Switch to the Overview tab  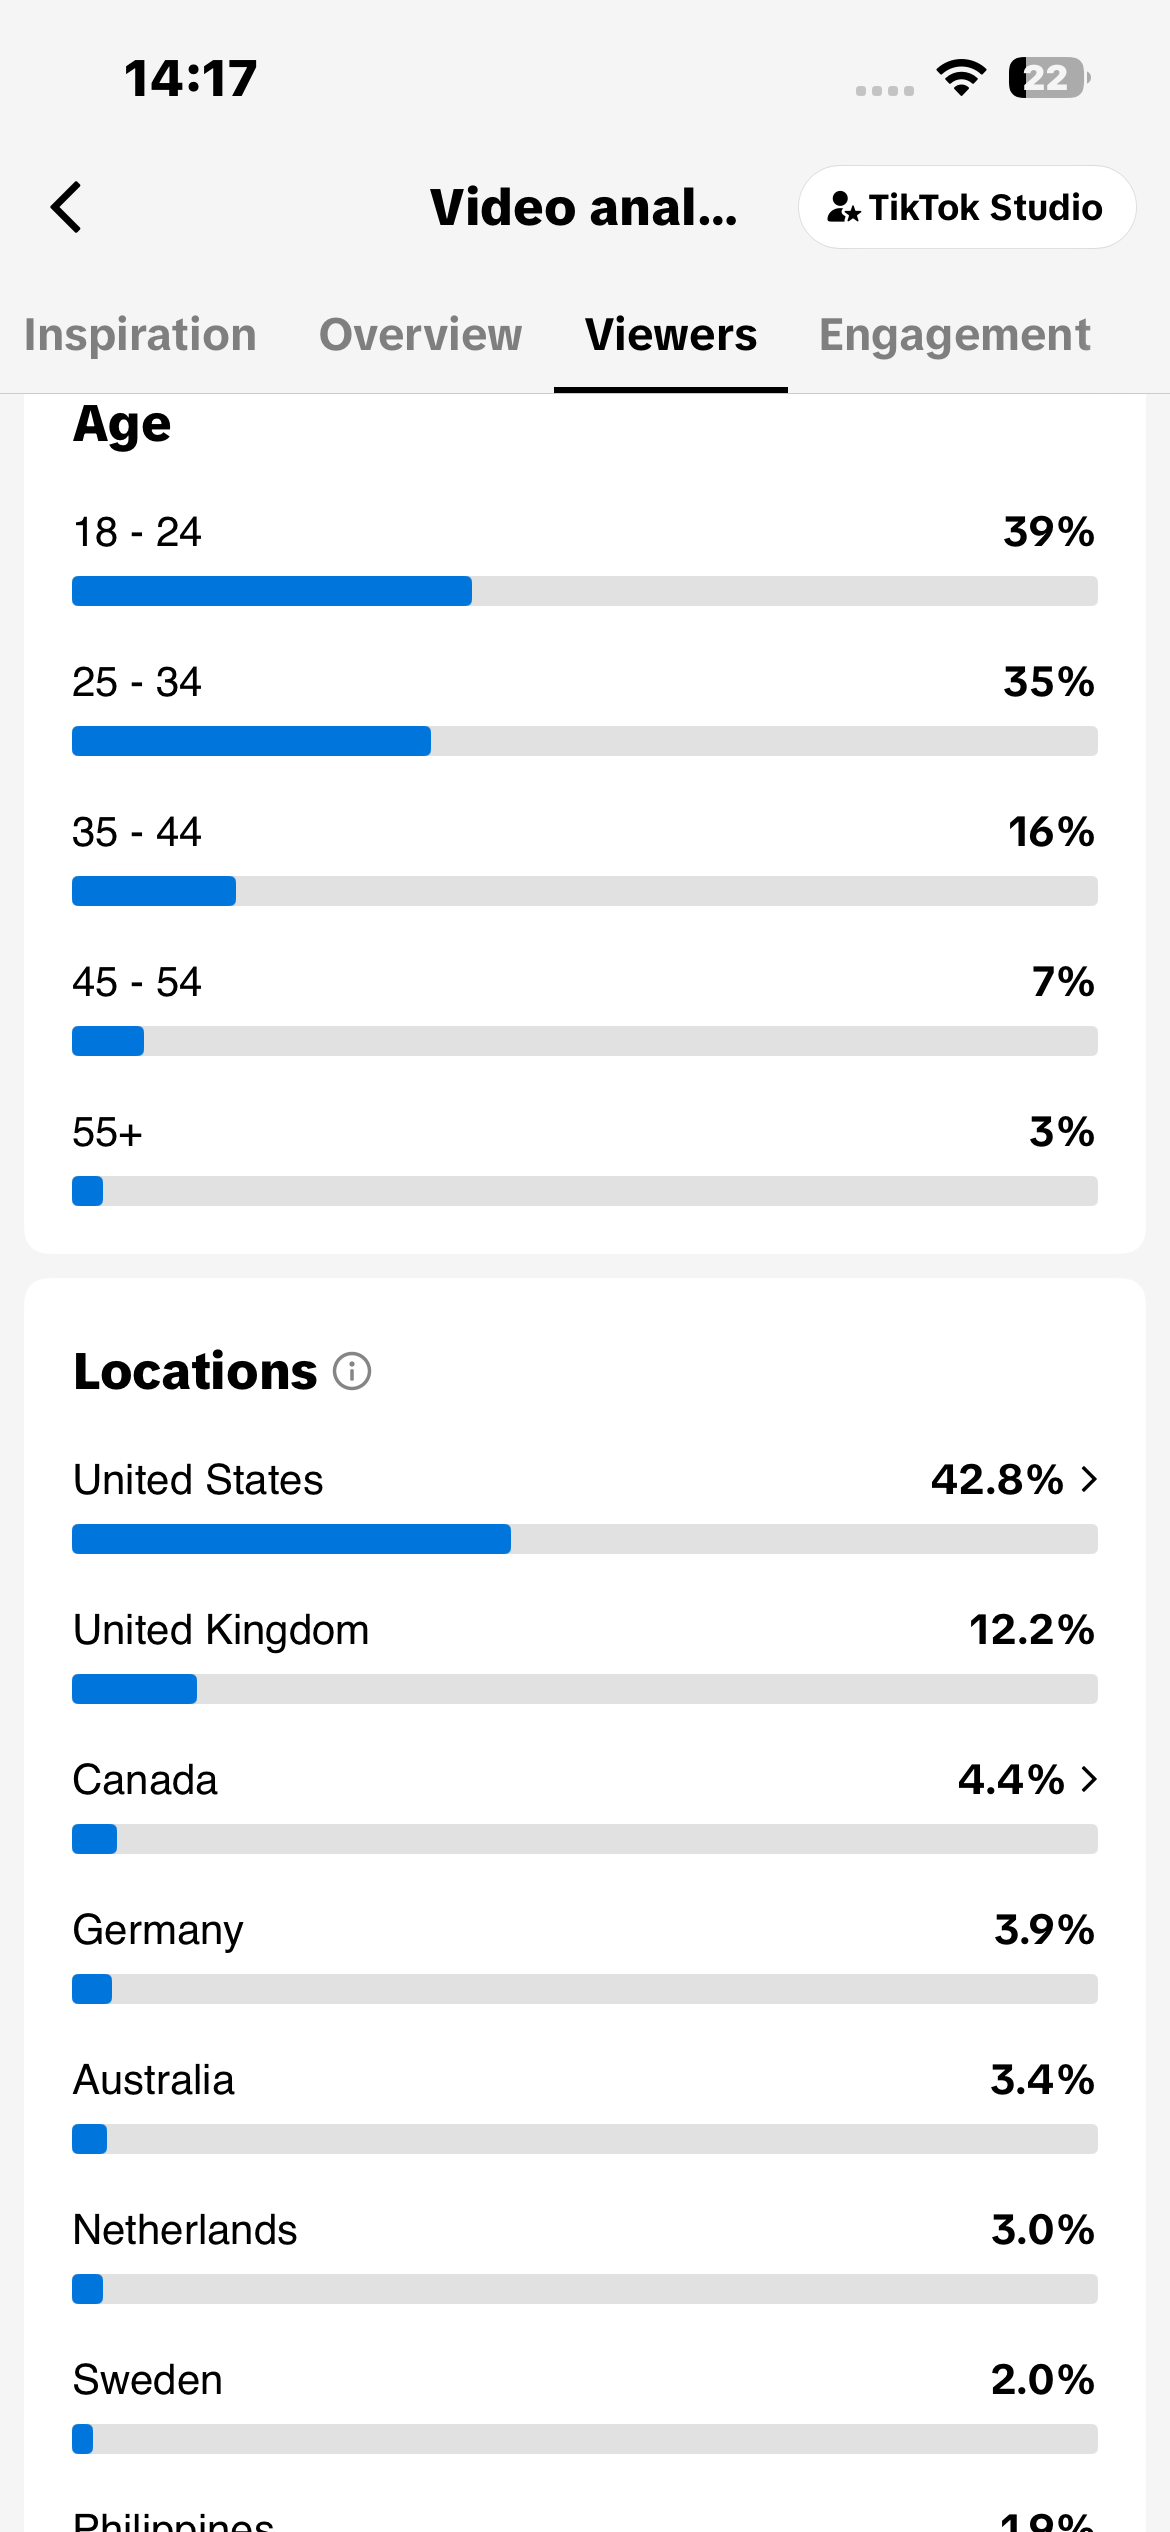[x=420, y=335]
